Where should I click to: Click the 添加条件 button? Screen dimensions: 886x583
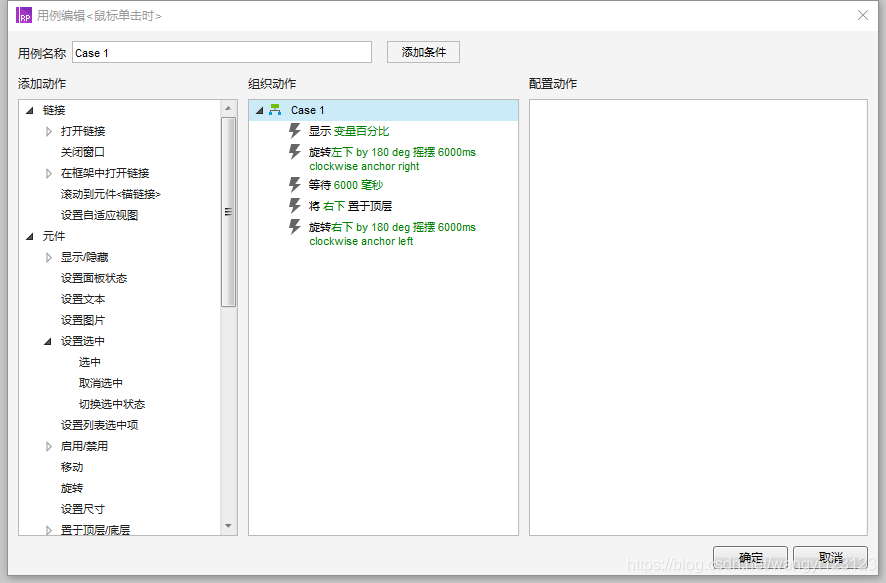point(423,52)
